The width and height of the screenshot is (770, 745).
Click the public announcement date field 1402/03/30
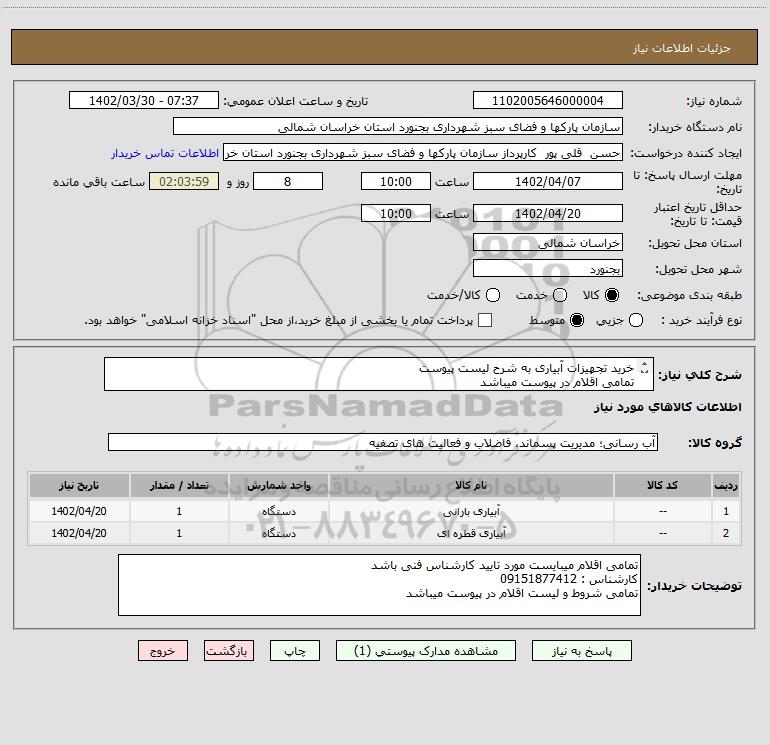pos(144,100)
